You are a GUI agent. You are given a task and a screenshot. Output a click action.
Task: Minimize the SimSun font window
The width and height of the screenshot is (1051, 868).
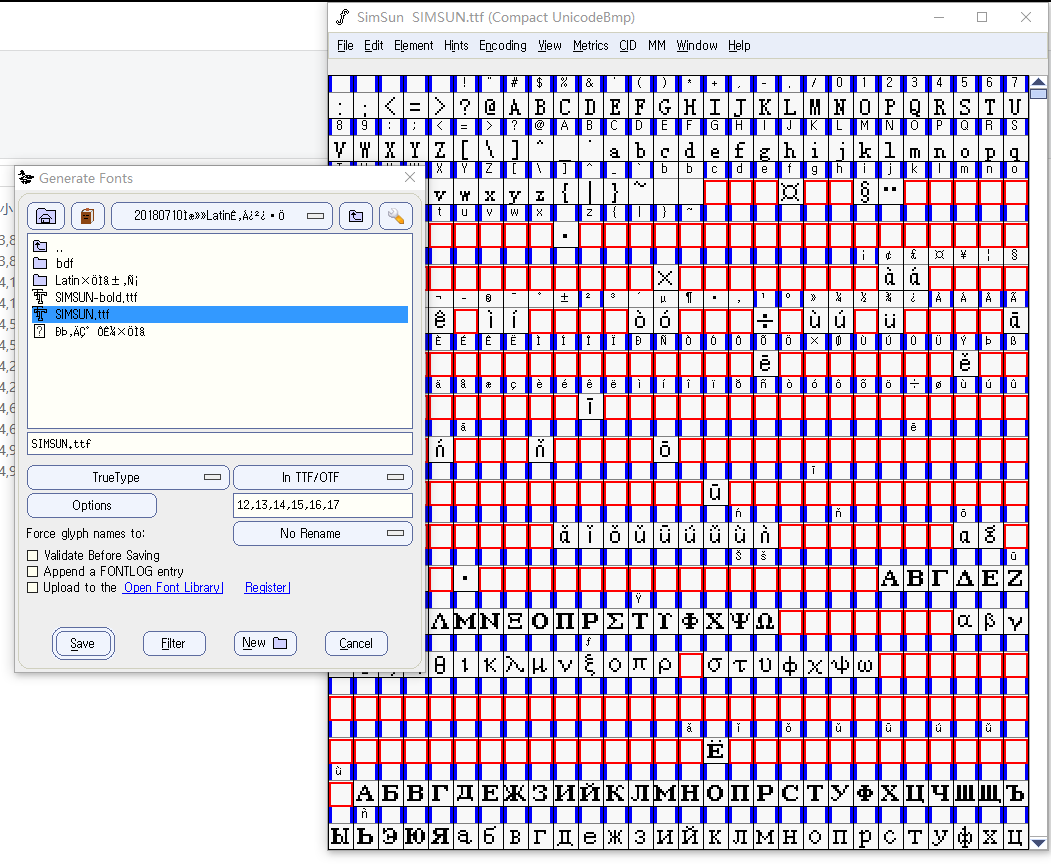(x=939, y=17)
